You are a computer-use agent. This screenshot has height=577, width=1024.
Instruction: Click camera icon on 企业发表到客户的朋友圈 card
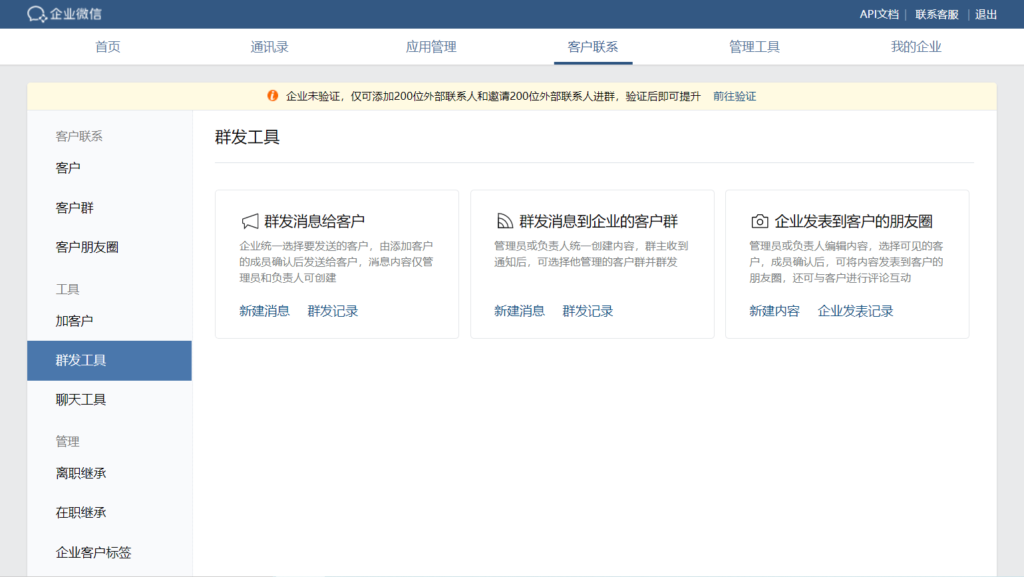760,221
